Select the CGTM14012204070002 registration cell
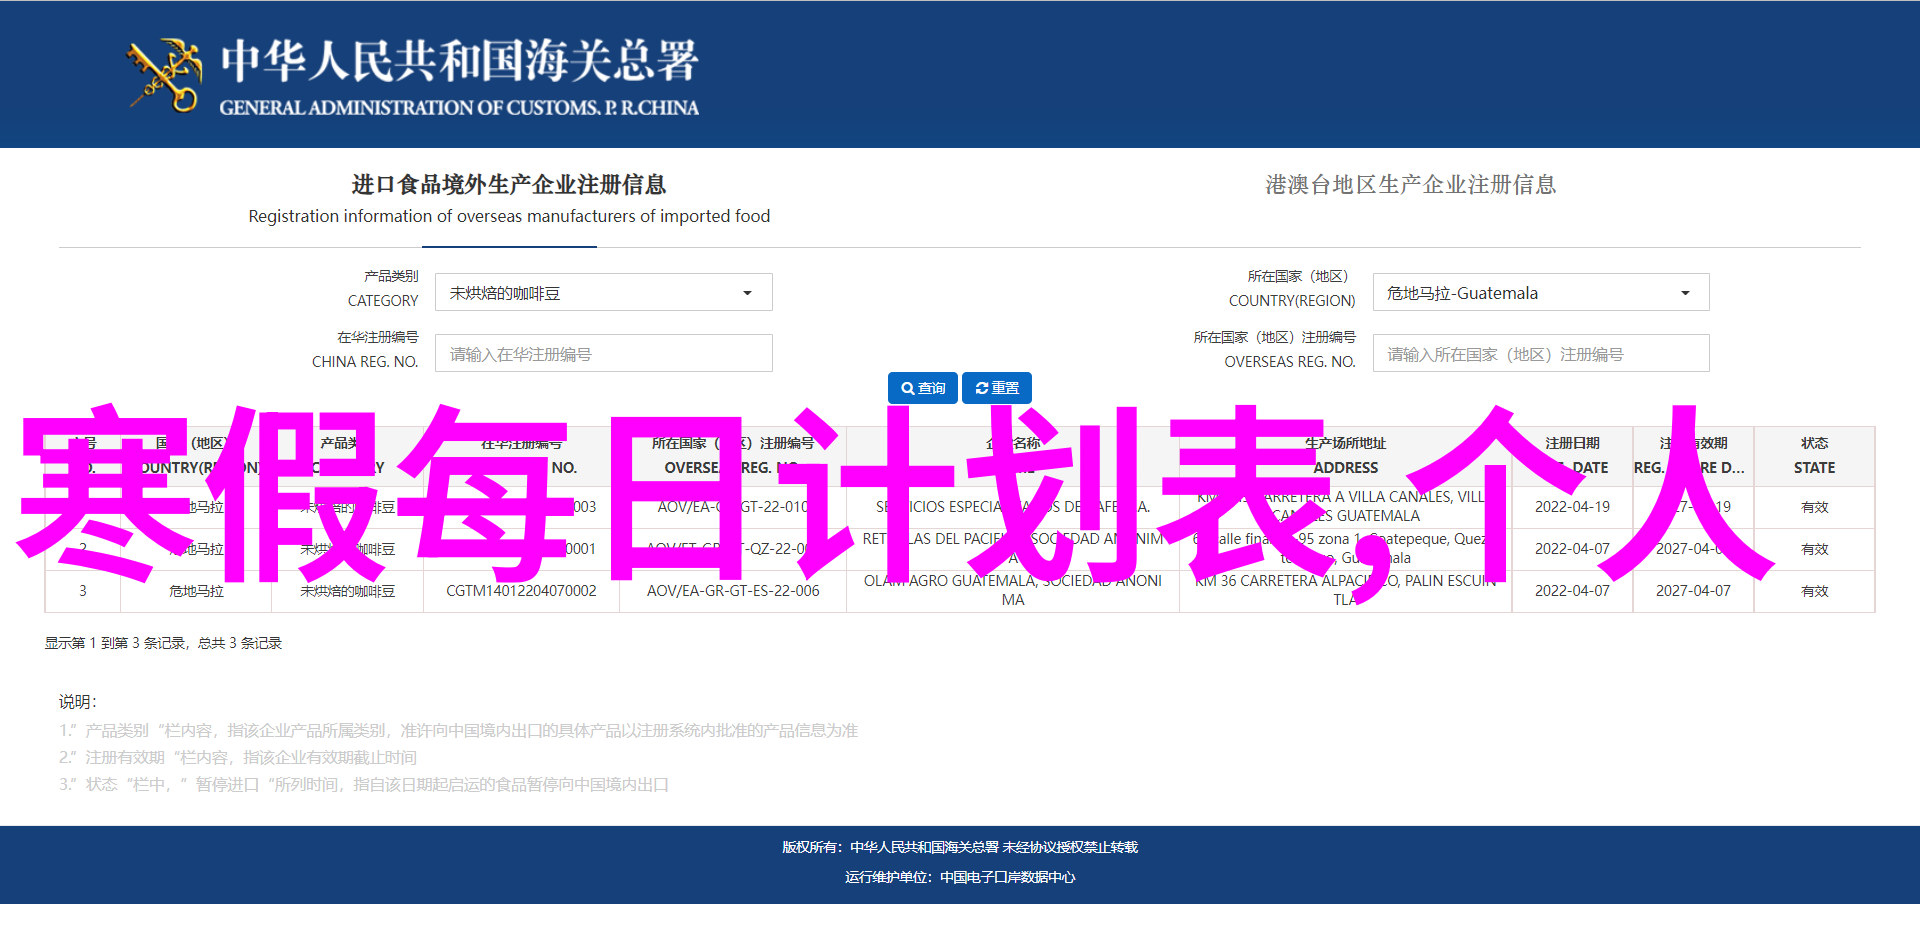The image size is (1920, 942). [x=521, y=591]
